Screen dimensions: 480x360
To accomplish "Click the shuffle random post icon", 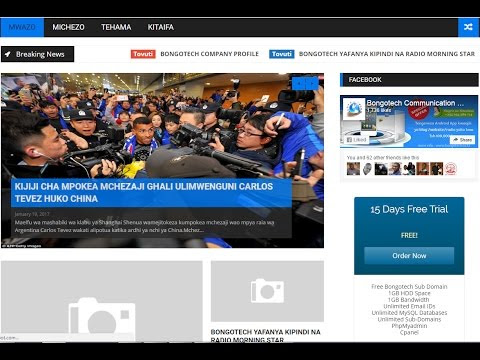I will pyautogui.click(x=468, y=27).
